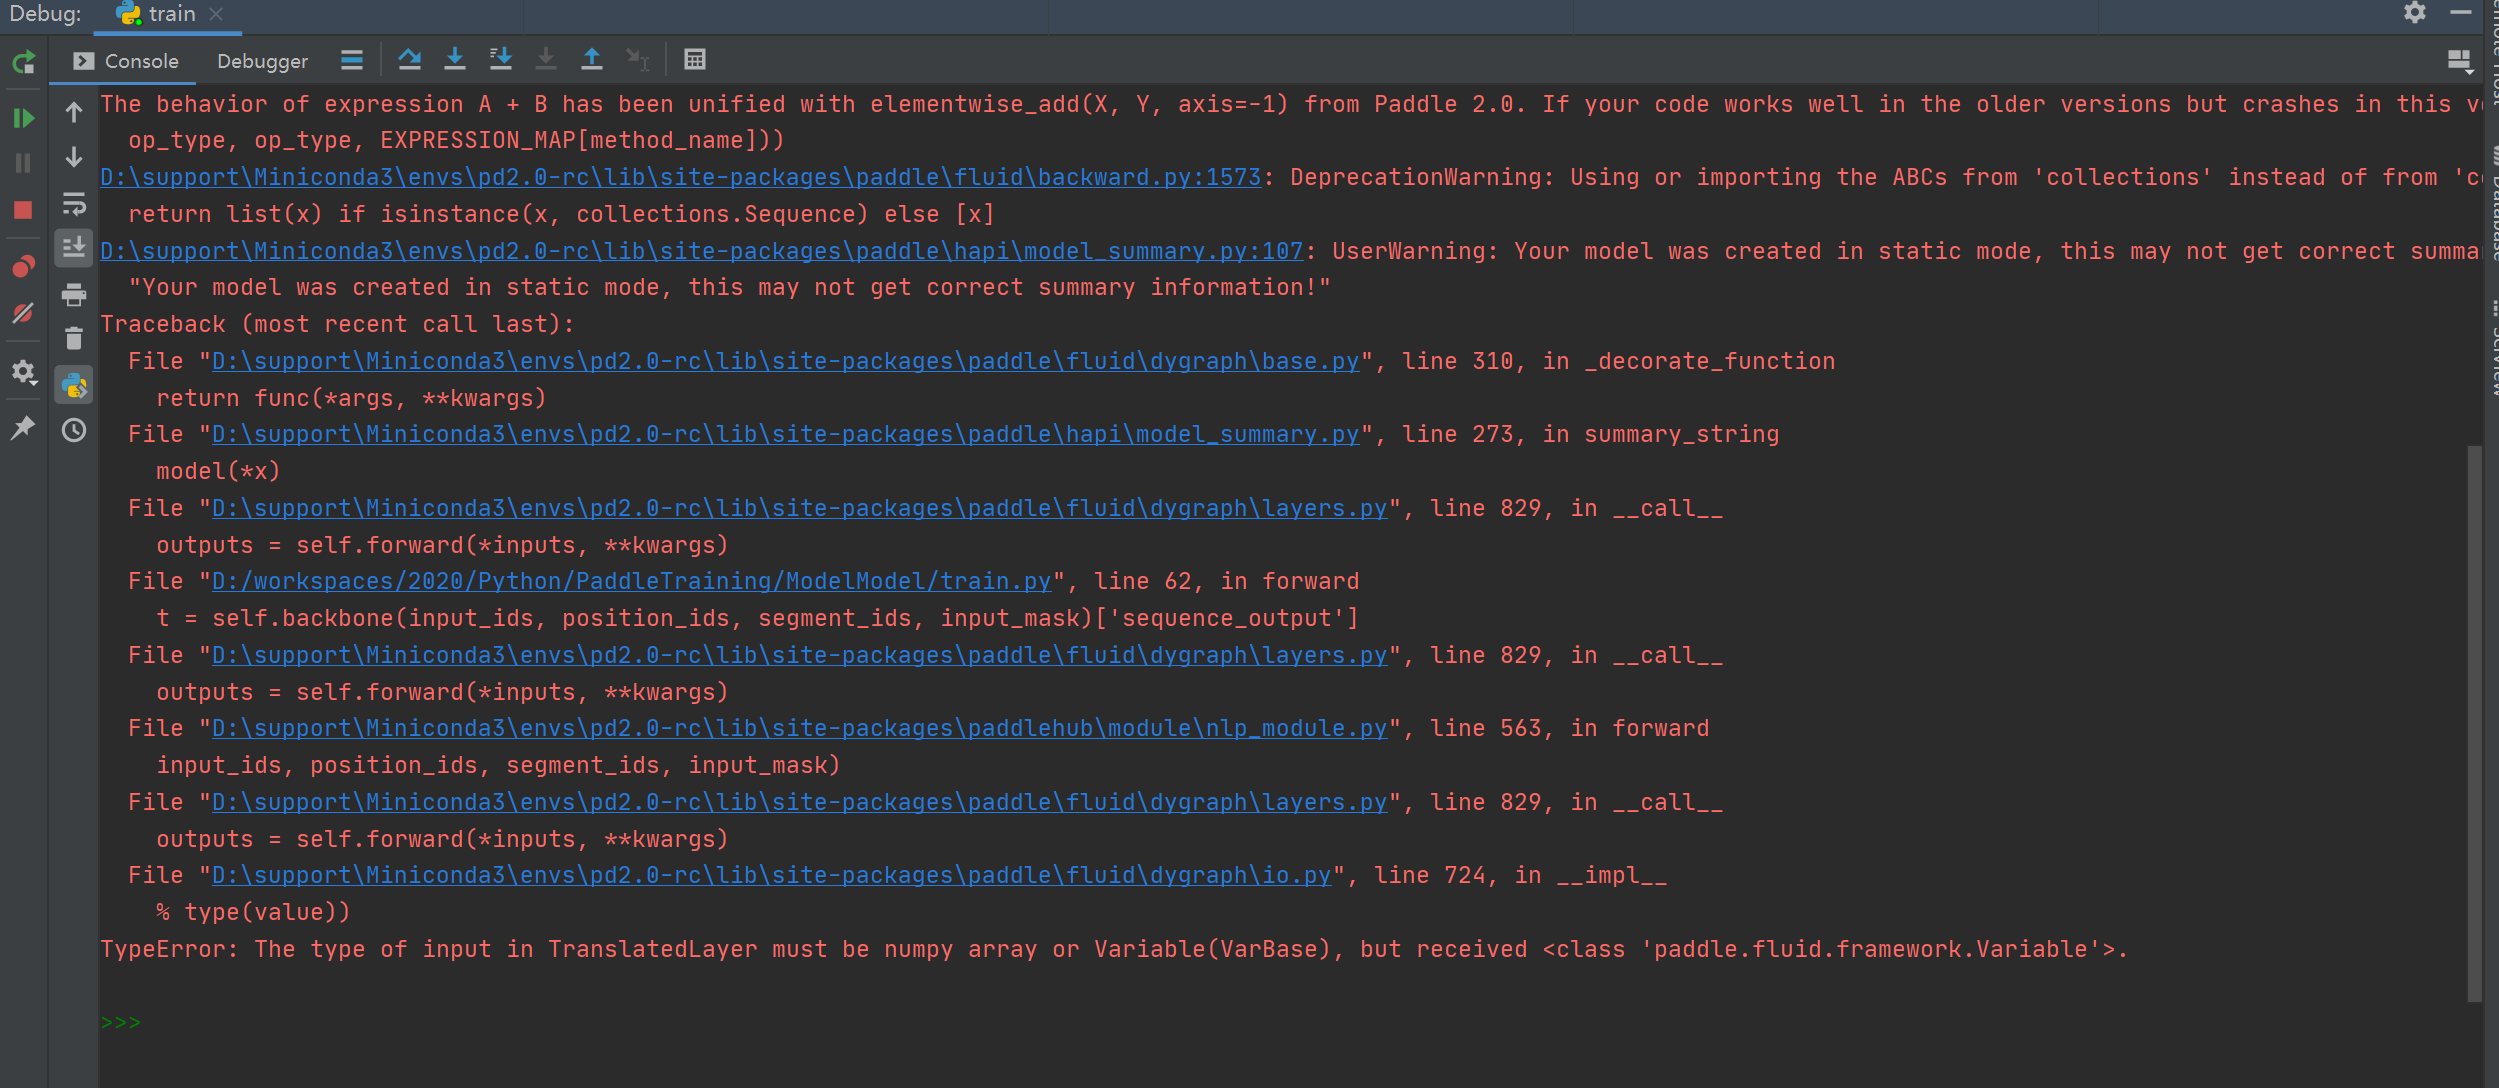Click the console vertical scrollbar
2499x1088 pixels.
point(2474,722)
